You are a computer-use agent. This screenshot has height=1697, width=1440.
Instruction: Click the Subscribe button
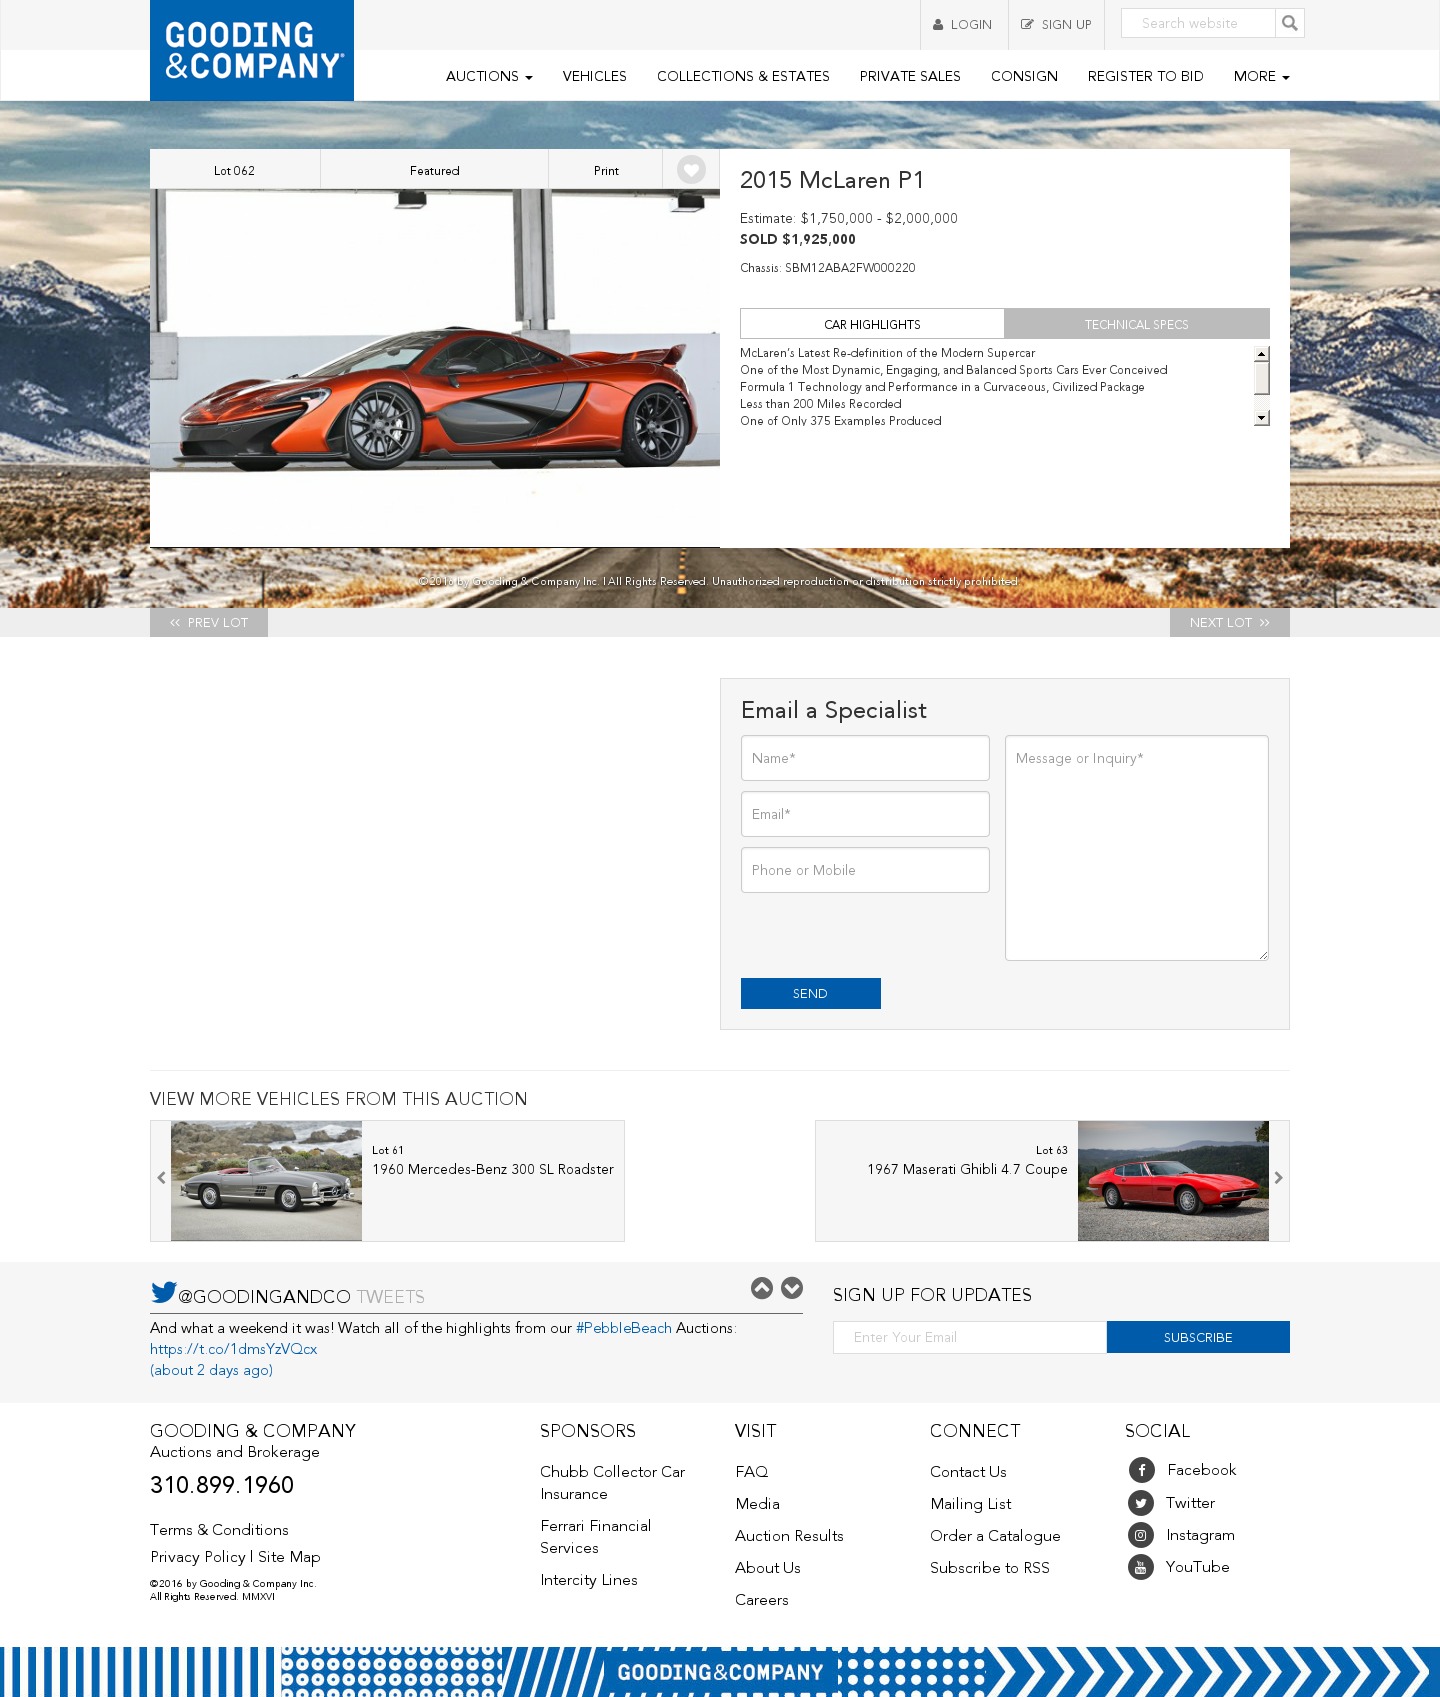[1198, 1337]
